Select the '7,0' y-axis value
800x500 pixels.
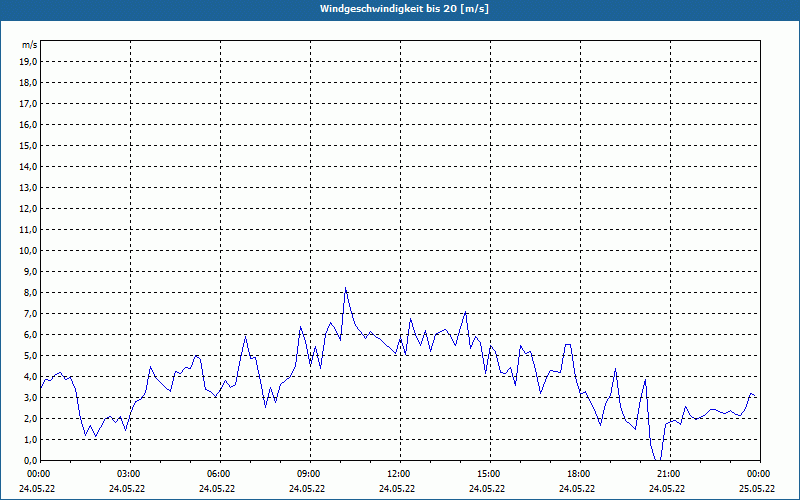[30, 313]
